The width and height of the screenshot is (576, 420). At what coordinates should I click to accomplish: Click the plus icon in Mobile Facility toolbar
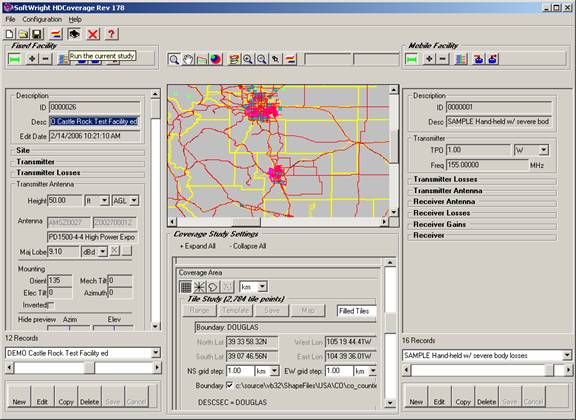pos(429,59)
